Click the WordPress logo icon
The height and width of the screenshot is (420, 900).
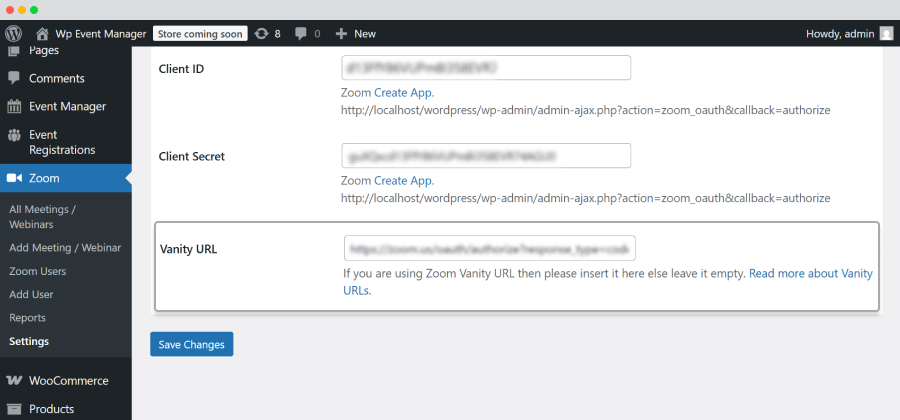click(13, 33)
